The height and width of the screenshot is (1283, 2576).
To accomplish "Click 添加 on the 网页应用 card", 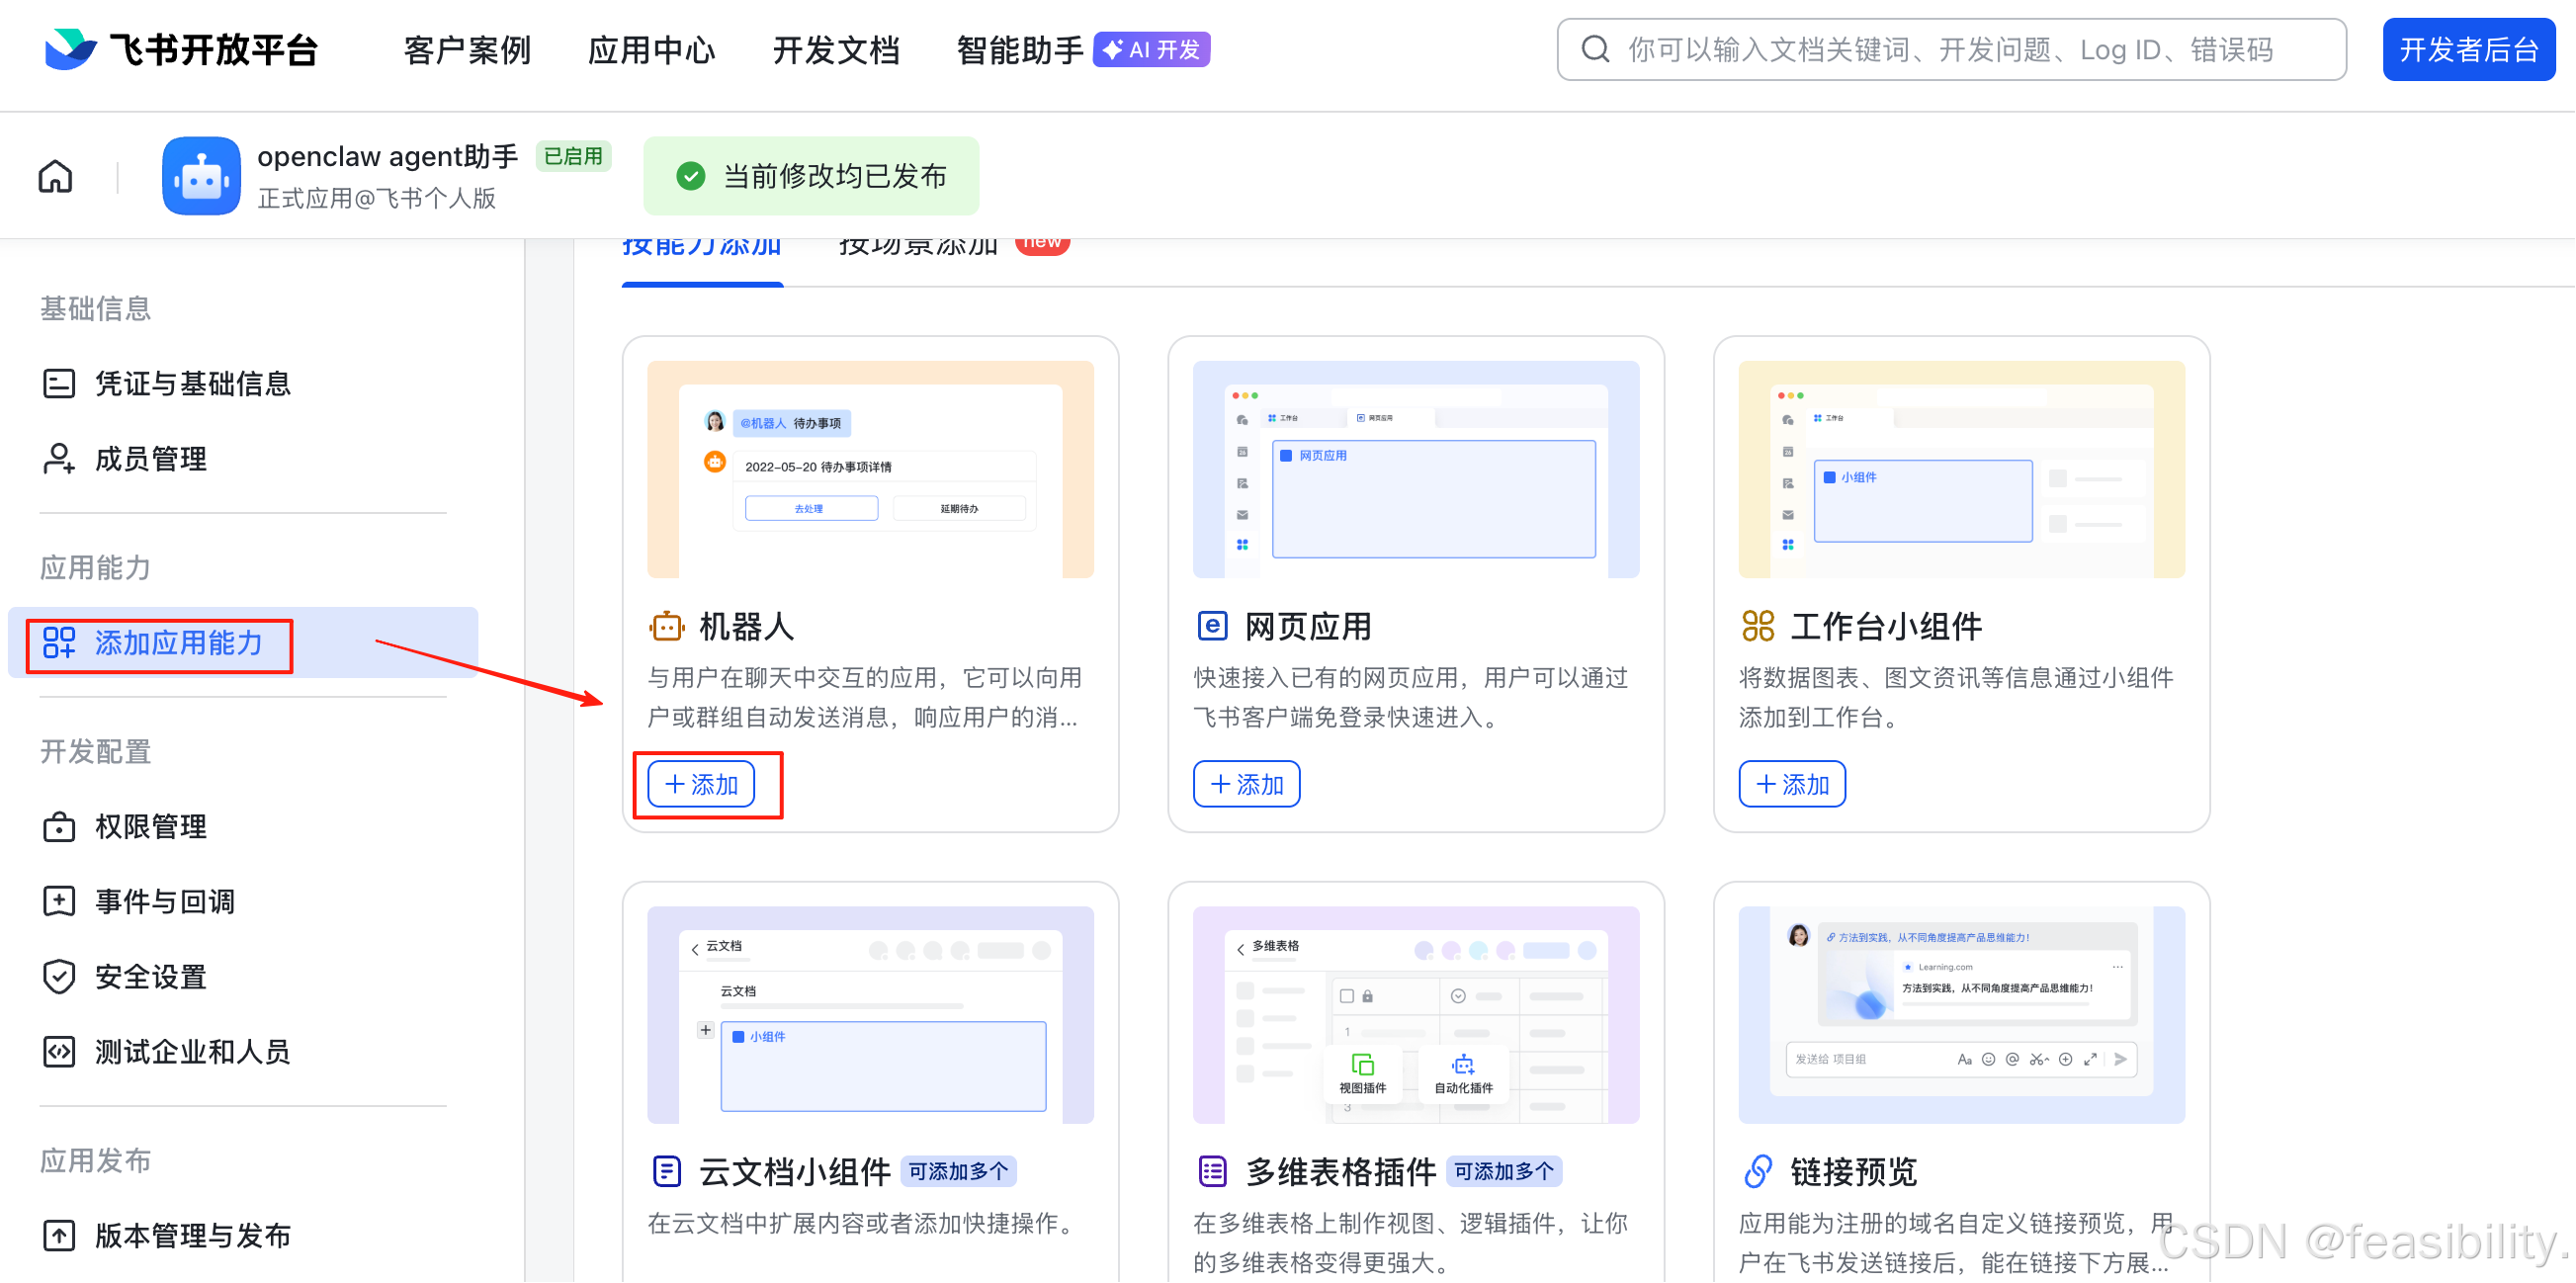I will [1246, 785].
